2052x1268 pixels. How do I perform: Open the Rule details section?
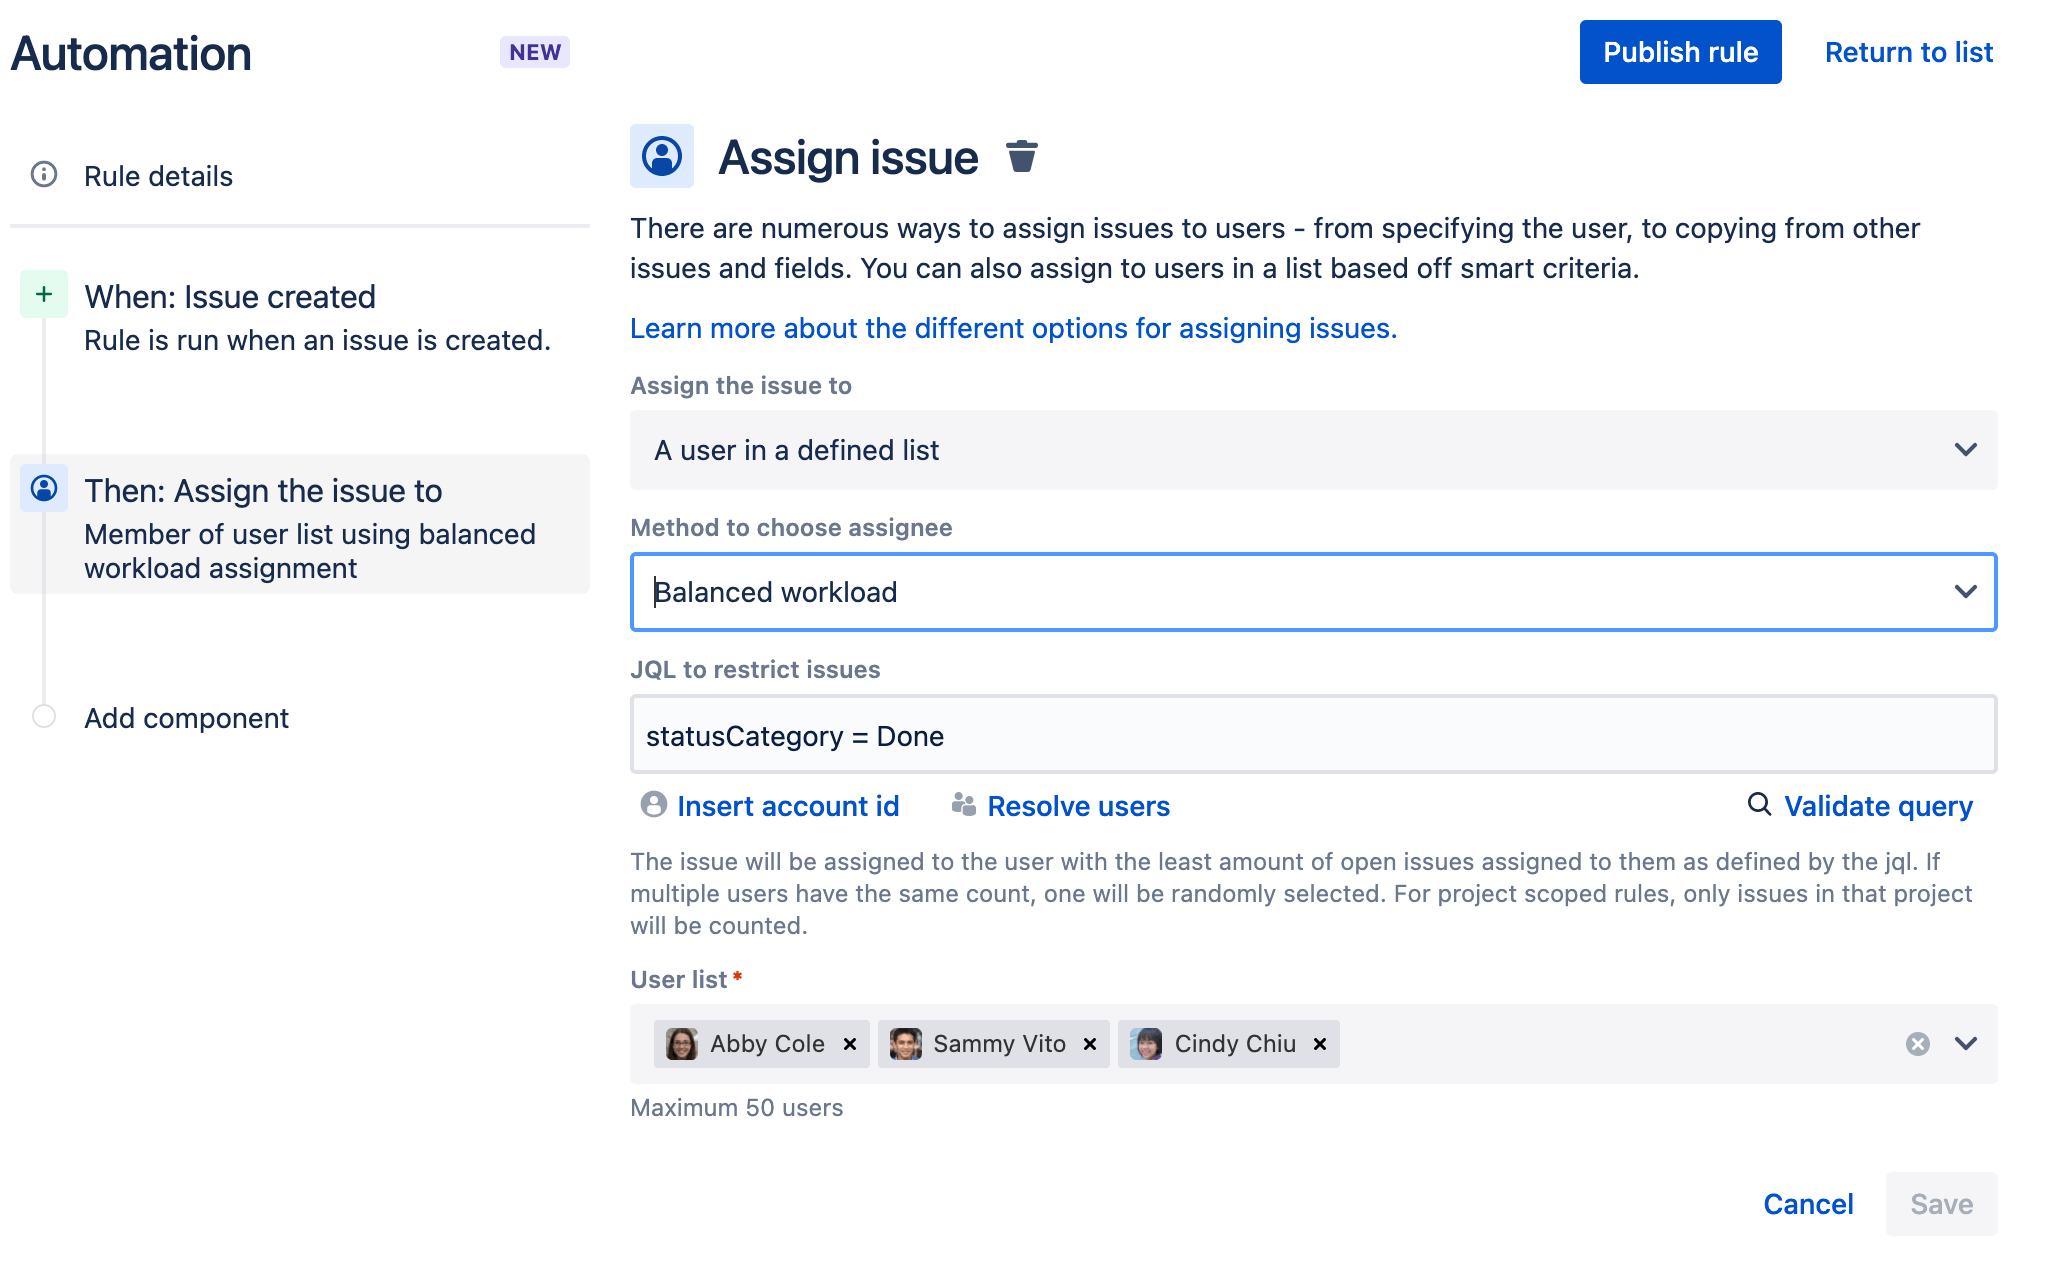(157, 176)
